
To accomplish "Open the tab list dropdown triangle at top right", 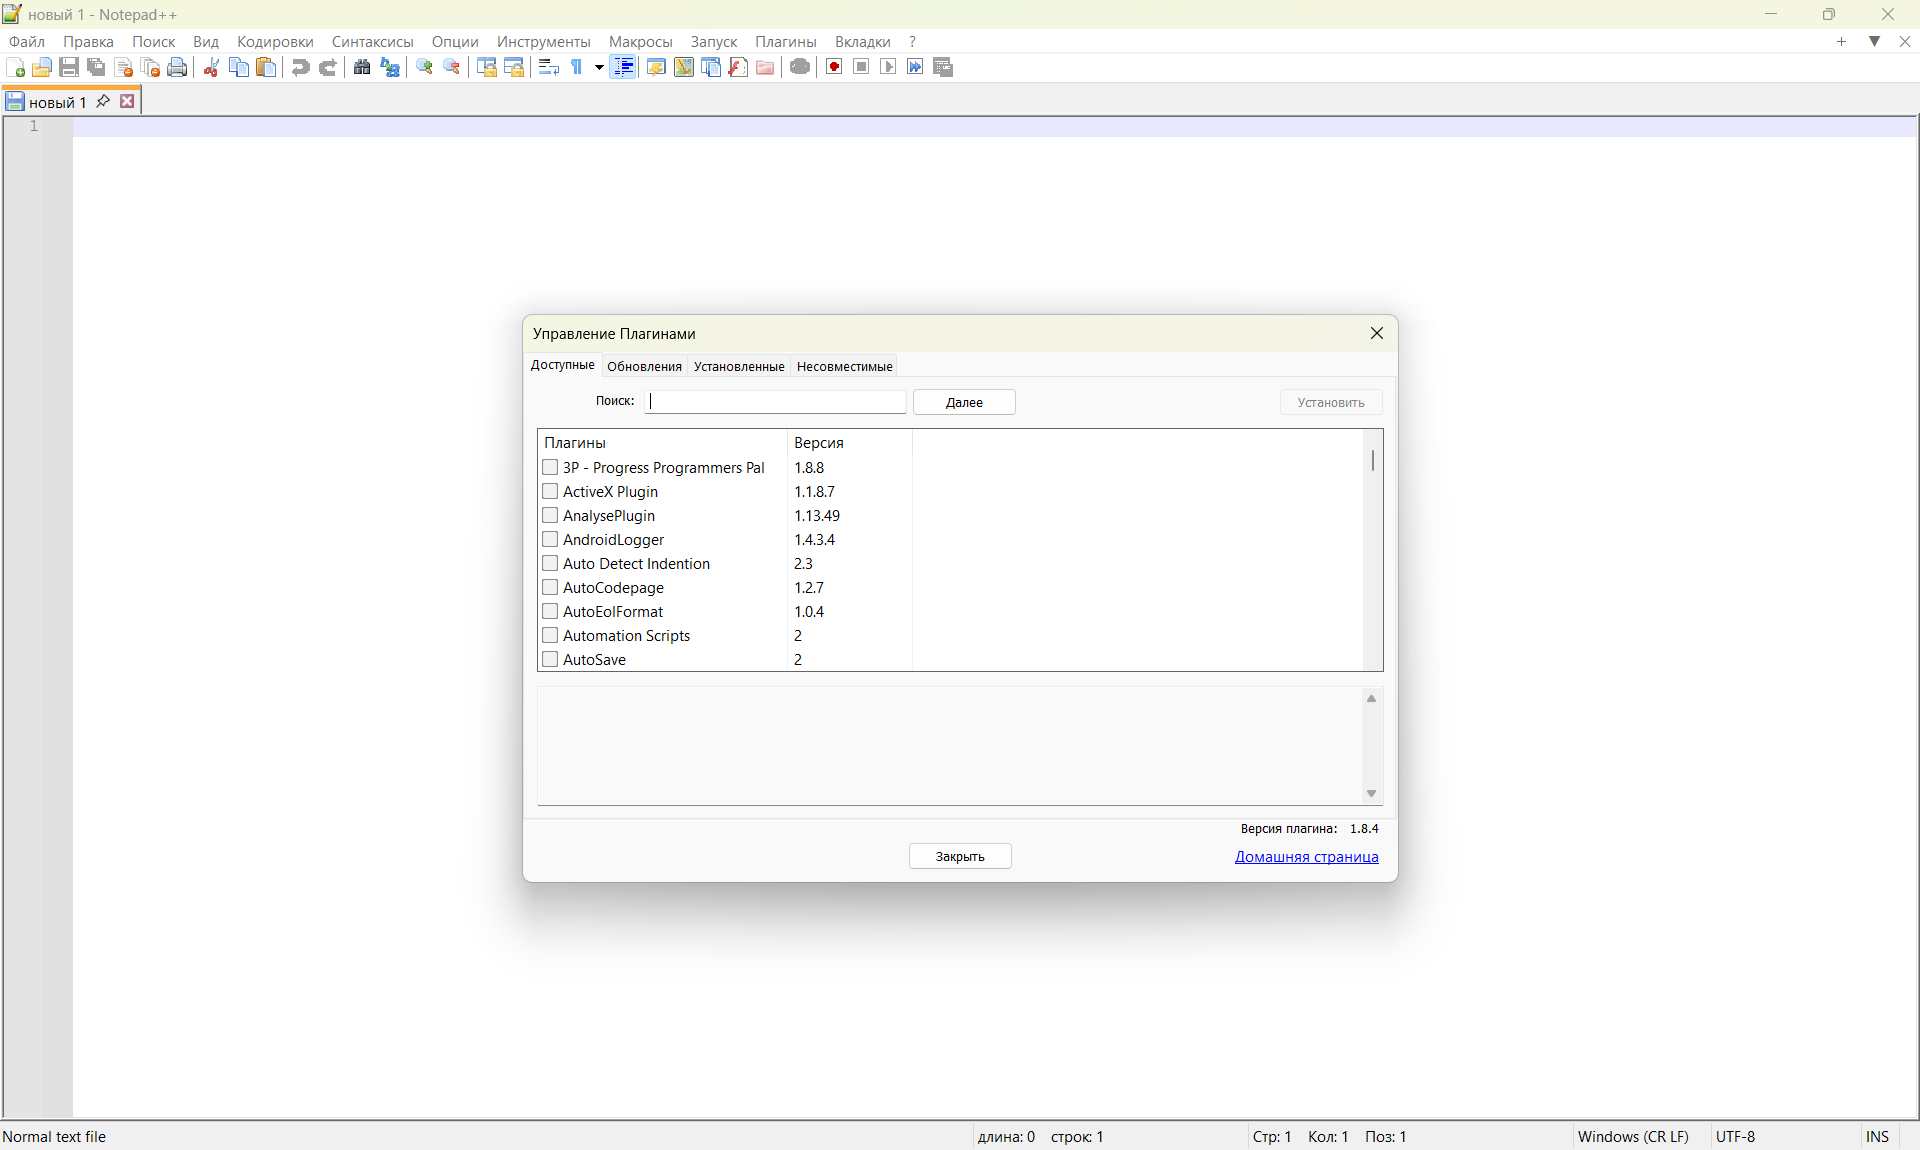I will tap(1874, 41).
